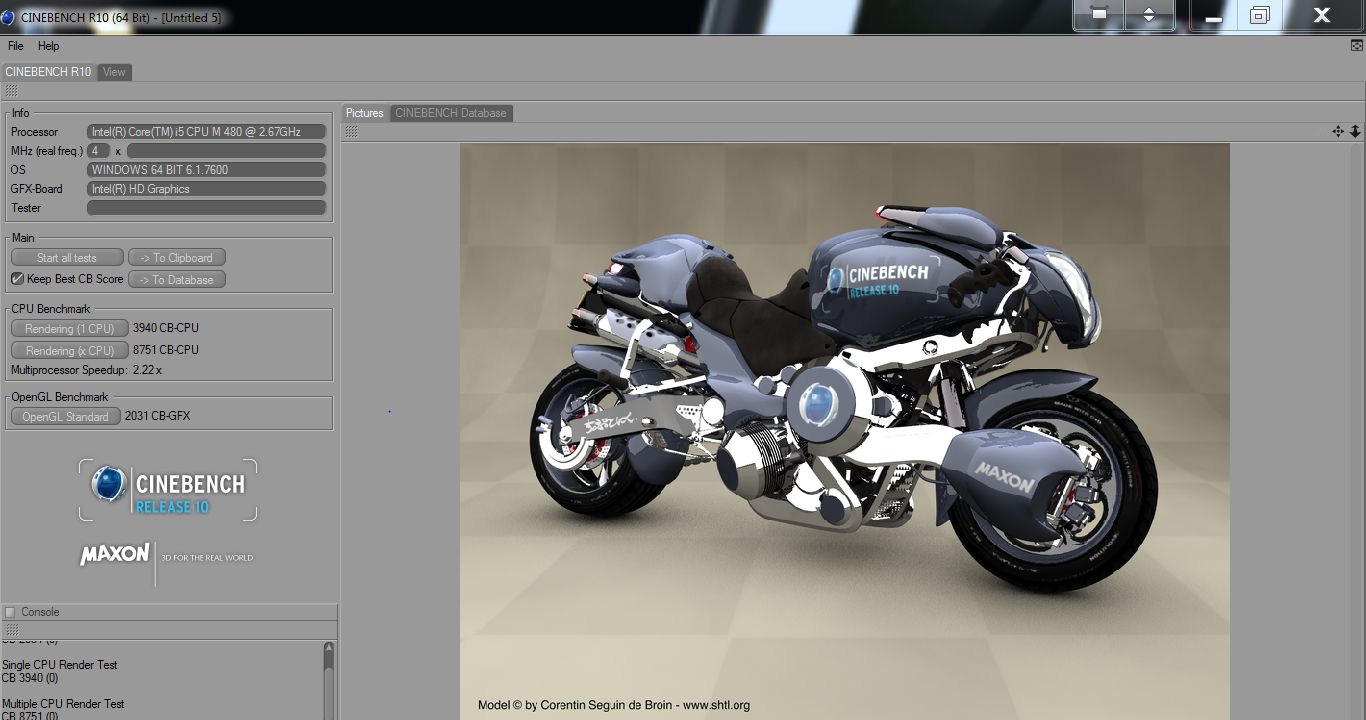Image resolution: width=1366 pixels, height=720 pixels.
Task: Click the grip handle below the Console label
Action: 11,630
